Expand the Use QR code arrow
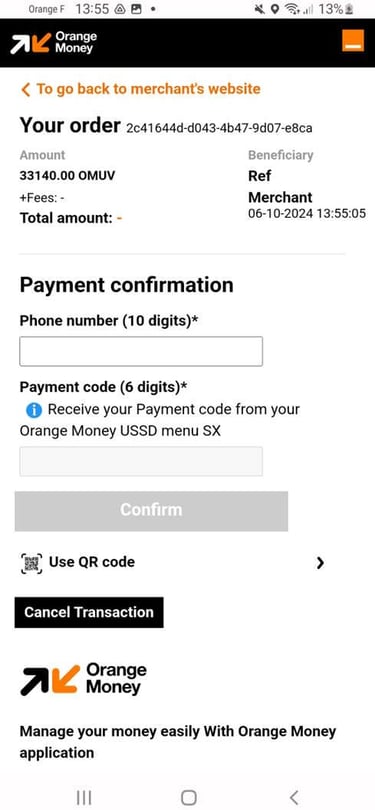Screen dimensions: 375x810 click(320, 563)
